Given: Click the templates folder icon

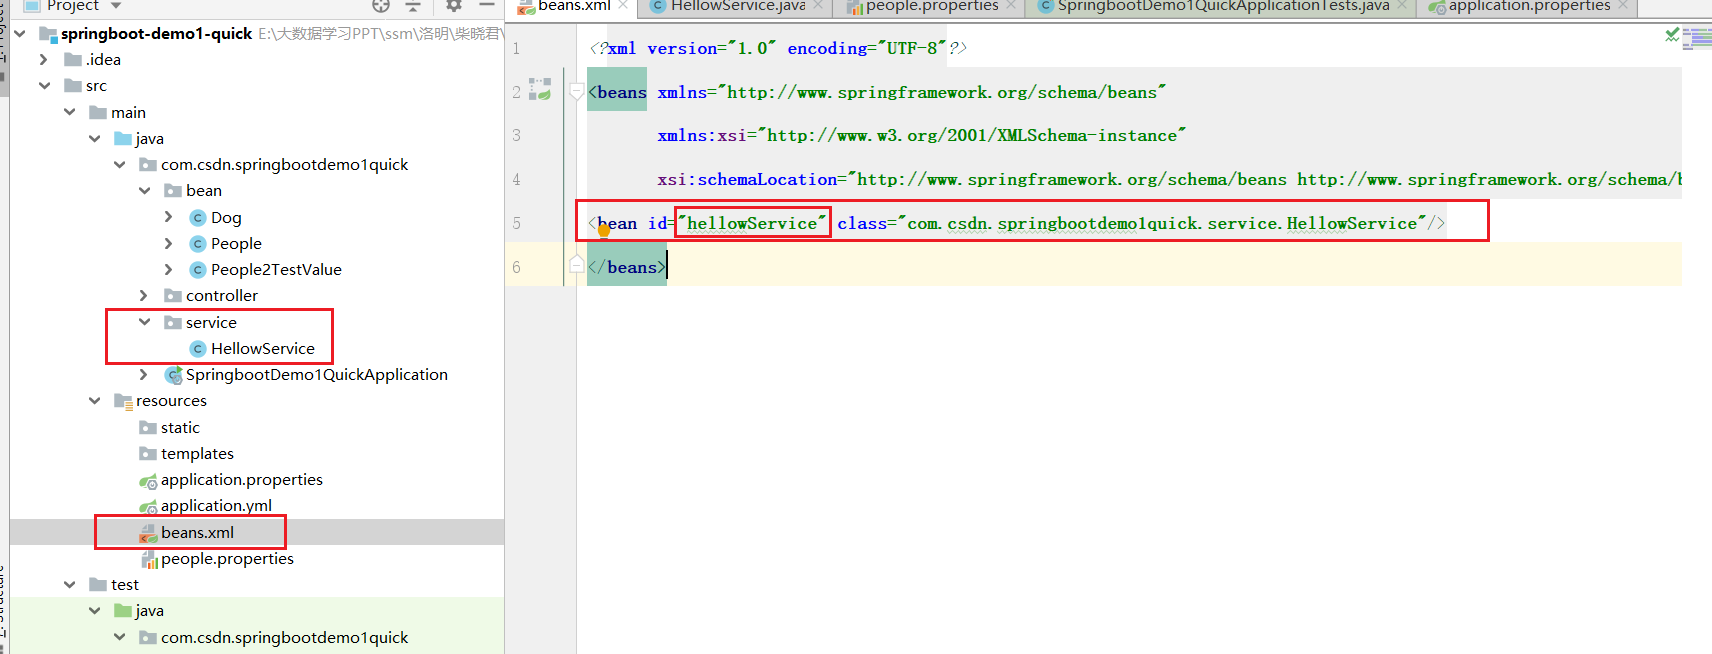Looking at the screenshot, I should pyautogui.click(x=148, y=454).
